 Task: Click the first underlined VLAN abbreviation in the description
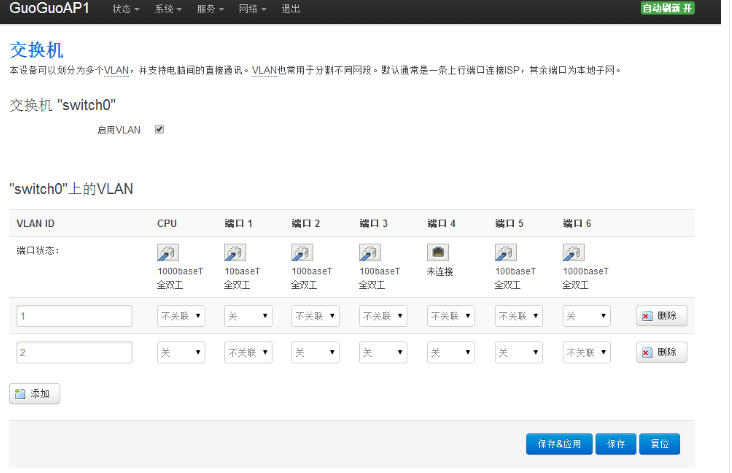tap(116, 71)
